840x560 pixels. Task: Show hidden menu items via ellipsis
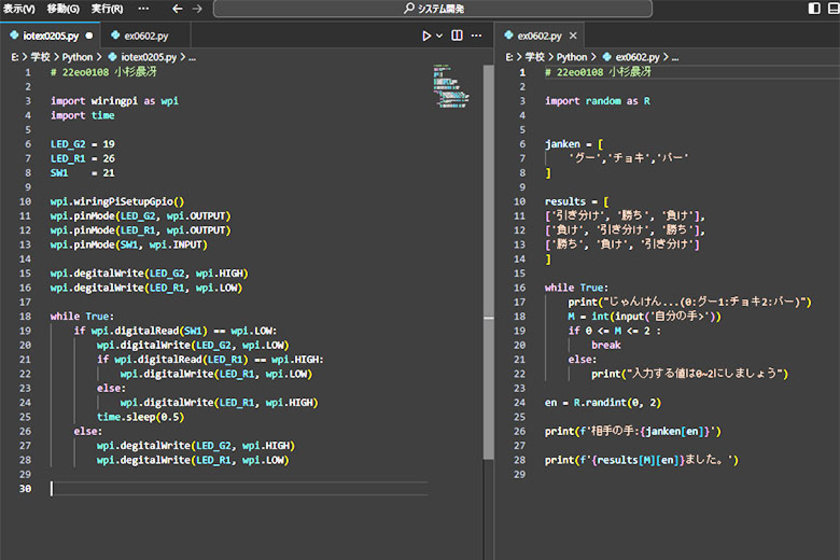(x=144, y=9)
